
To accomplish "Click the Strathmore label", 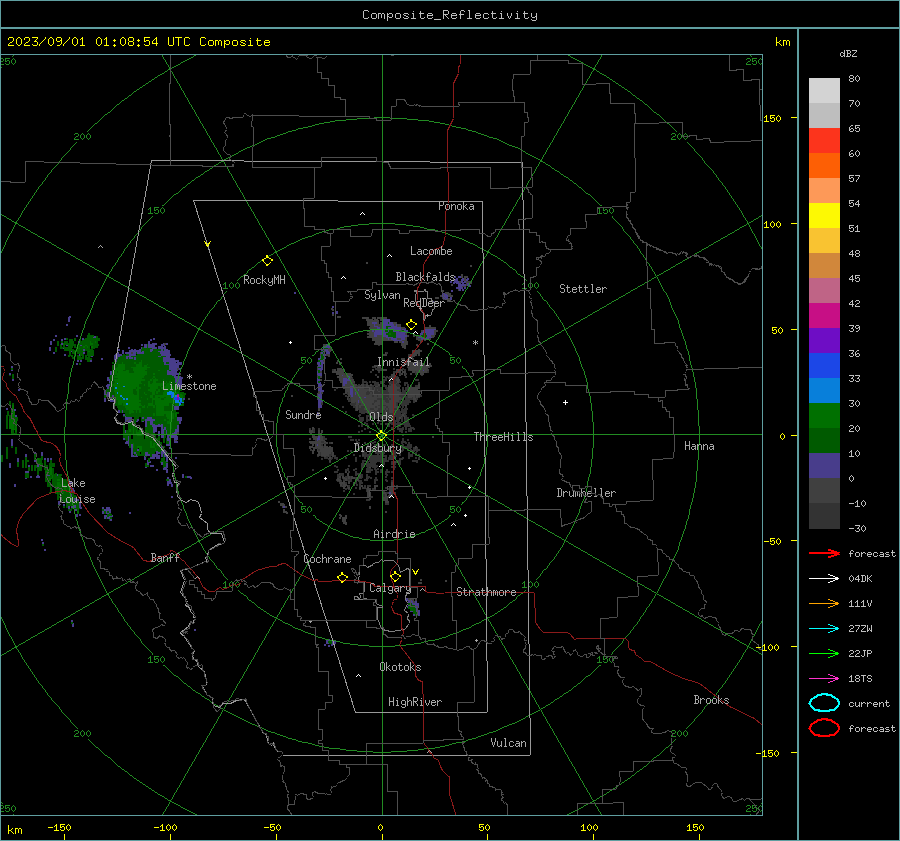I will (486, 592).
